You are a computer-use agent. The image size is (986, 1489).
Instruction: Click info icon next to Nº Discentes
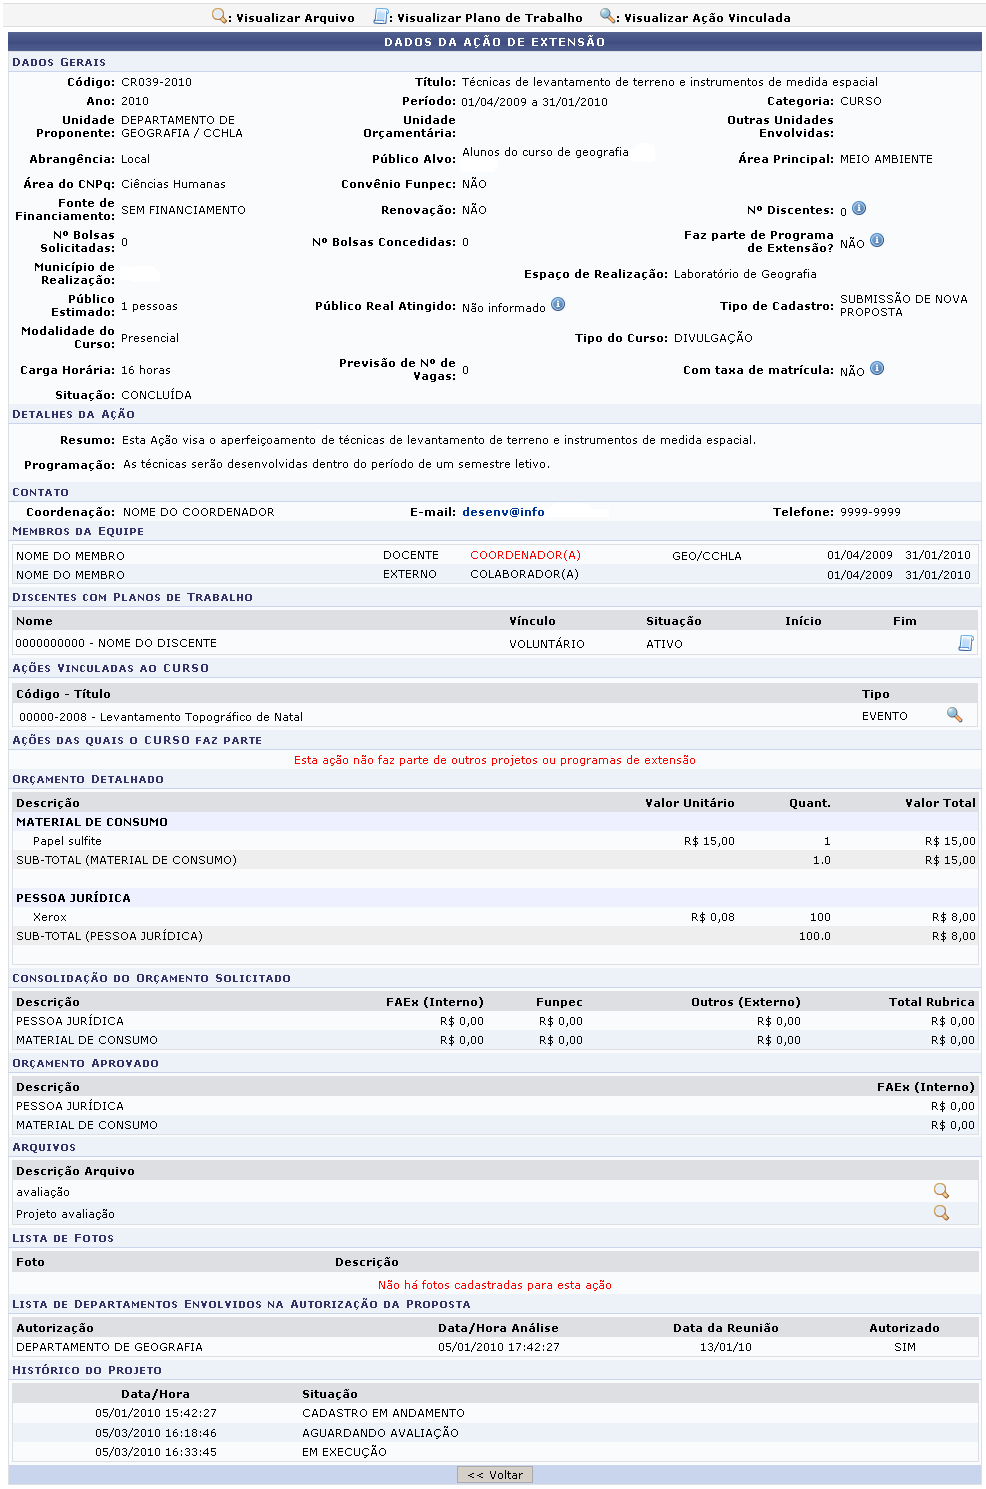click(859, 209)
